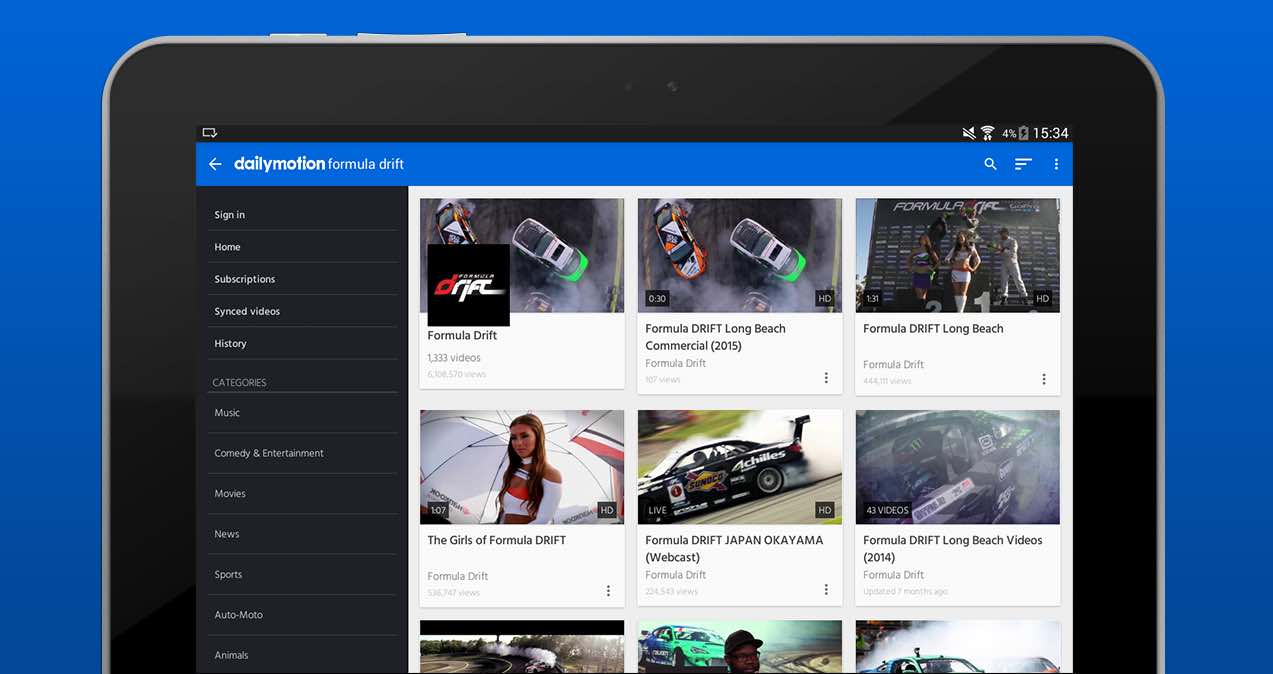Viewport: 1273px width, 674px height.
Task: Open options for Formula DRIFT Long Beach Commercial
Action: 826,378
